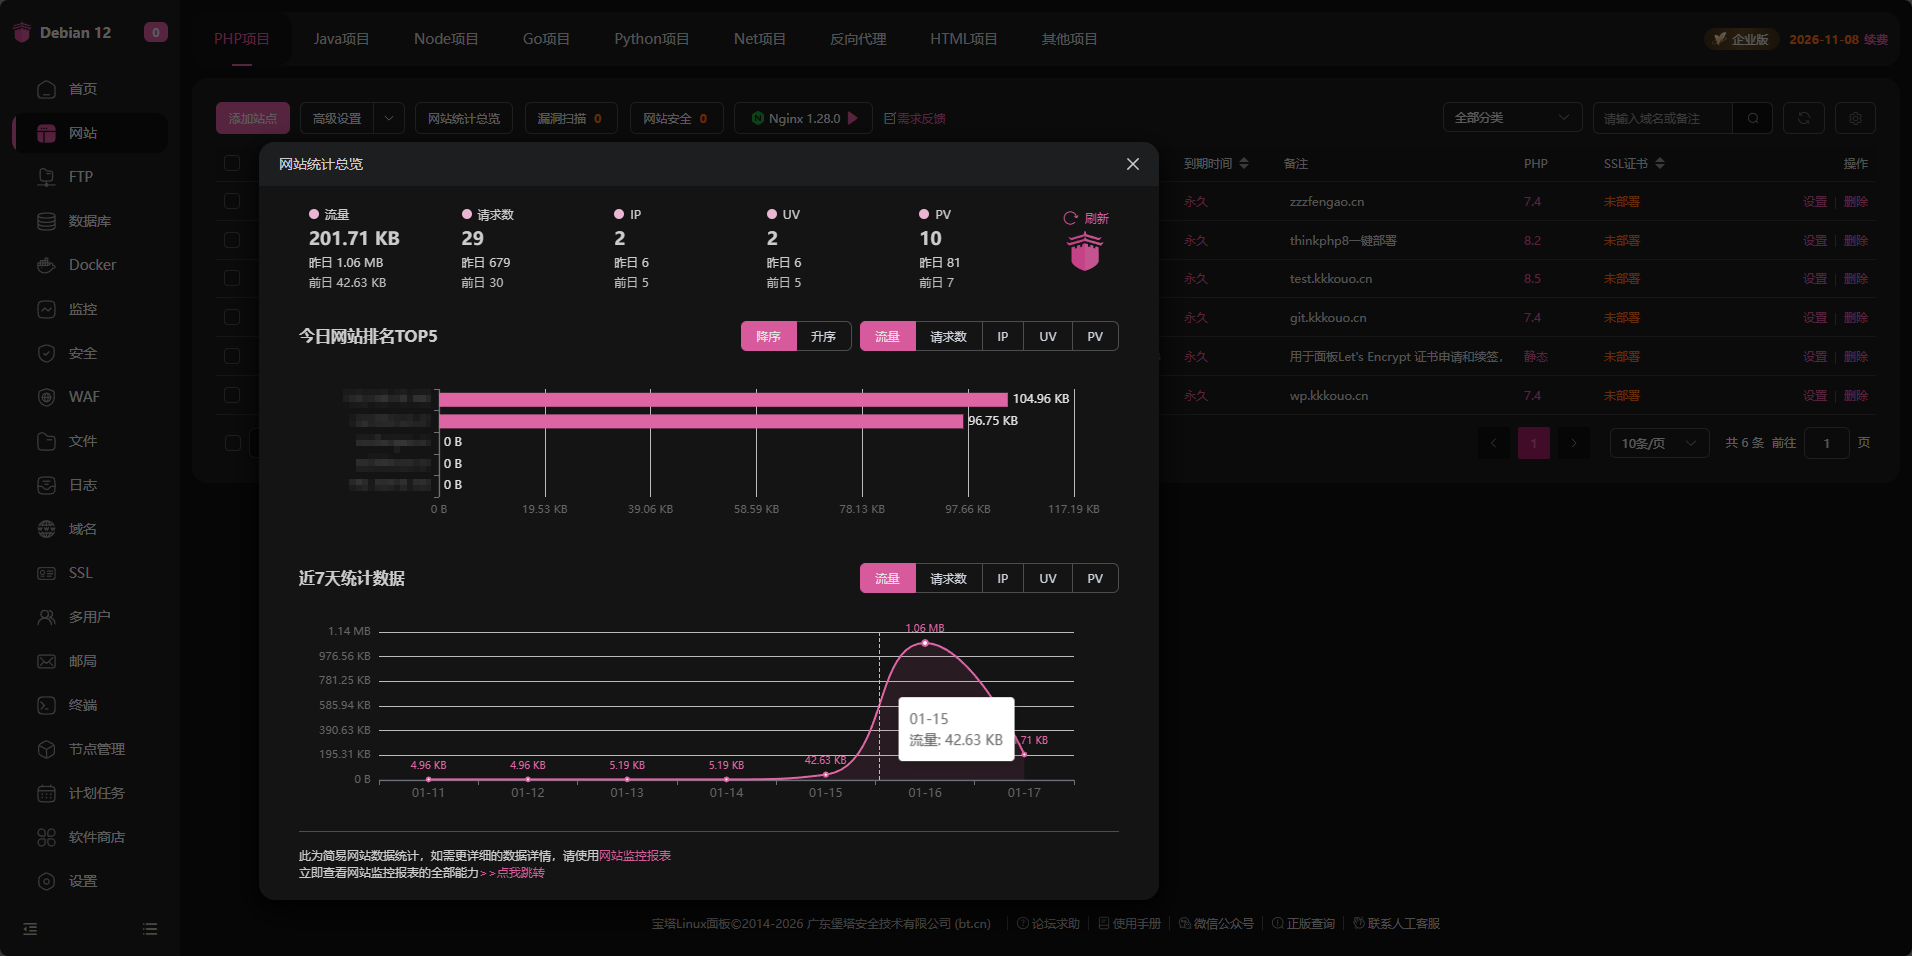Expand the 全部分类 category dropdown
This screenshot has width=1912, height=956.
click(x=1512, y=118)
